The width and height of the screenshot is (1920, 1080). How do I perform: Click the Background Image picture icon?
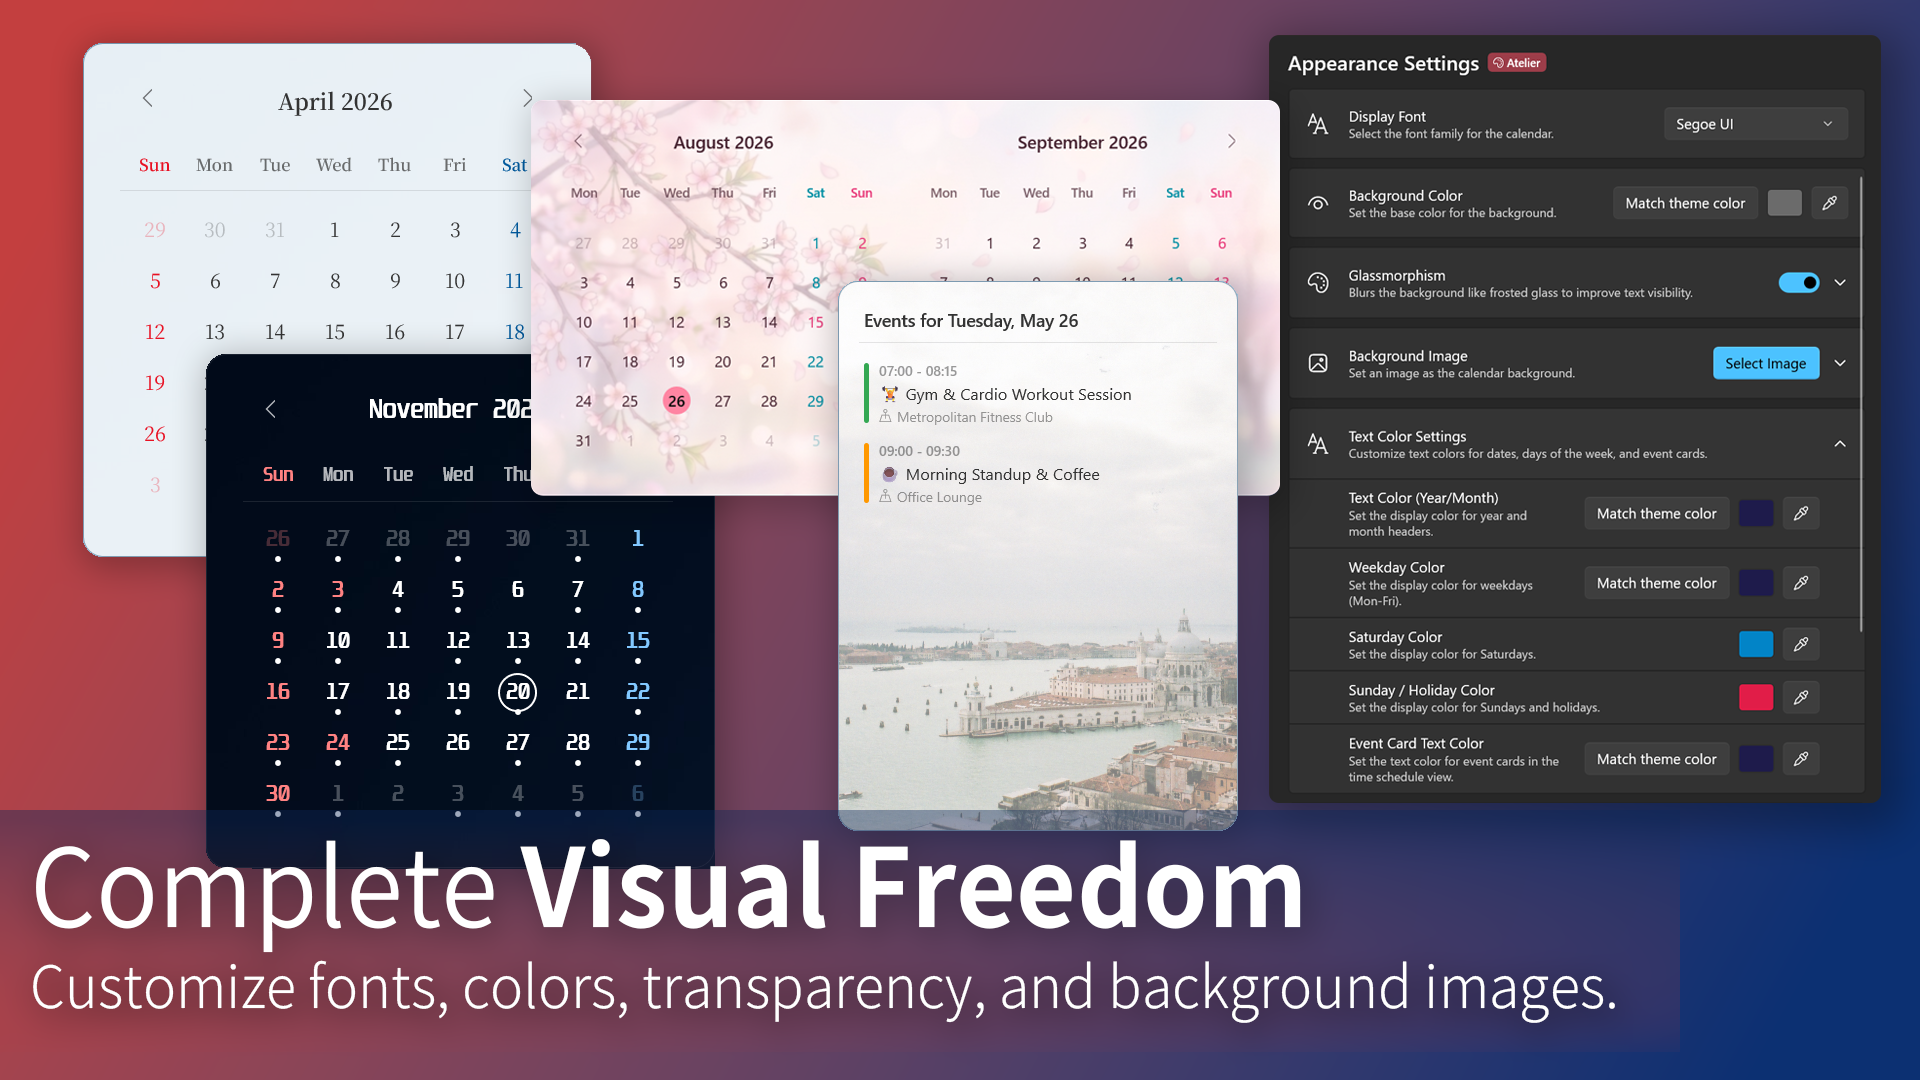tap(1318, 363)
